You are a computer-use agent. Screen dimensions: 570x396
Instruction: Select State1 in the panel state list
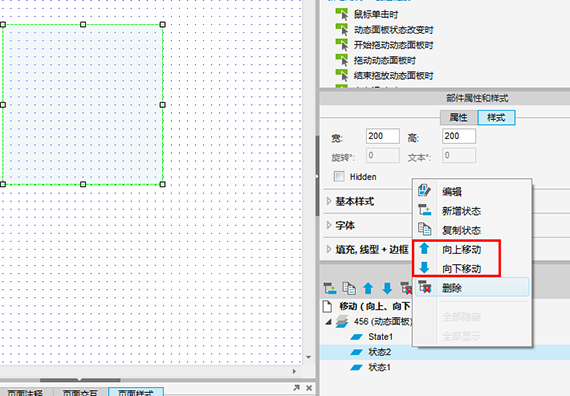pos(380,337)
